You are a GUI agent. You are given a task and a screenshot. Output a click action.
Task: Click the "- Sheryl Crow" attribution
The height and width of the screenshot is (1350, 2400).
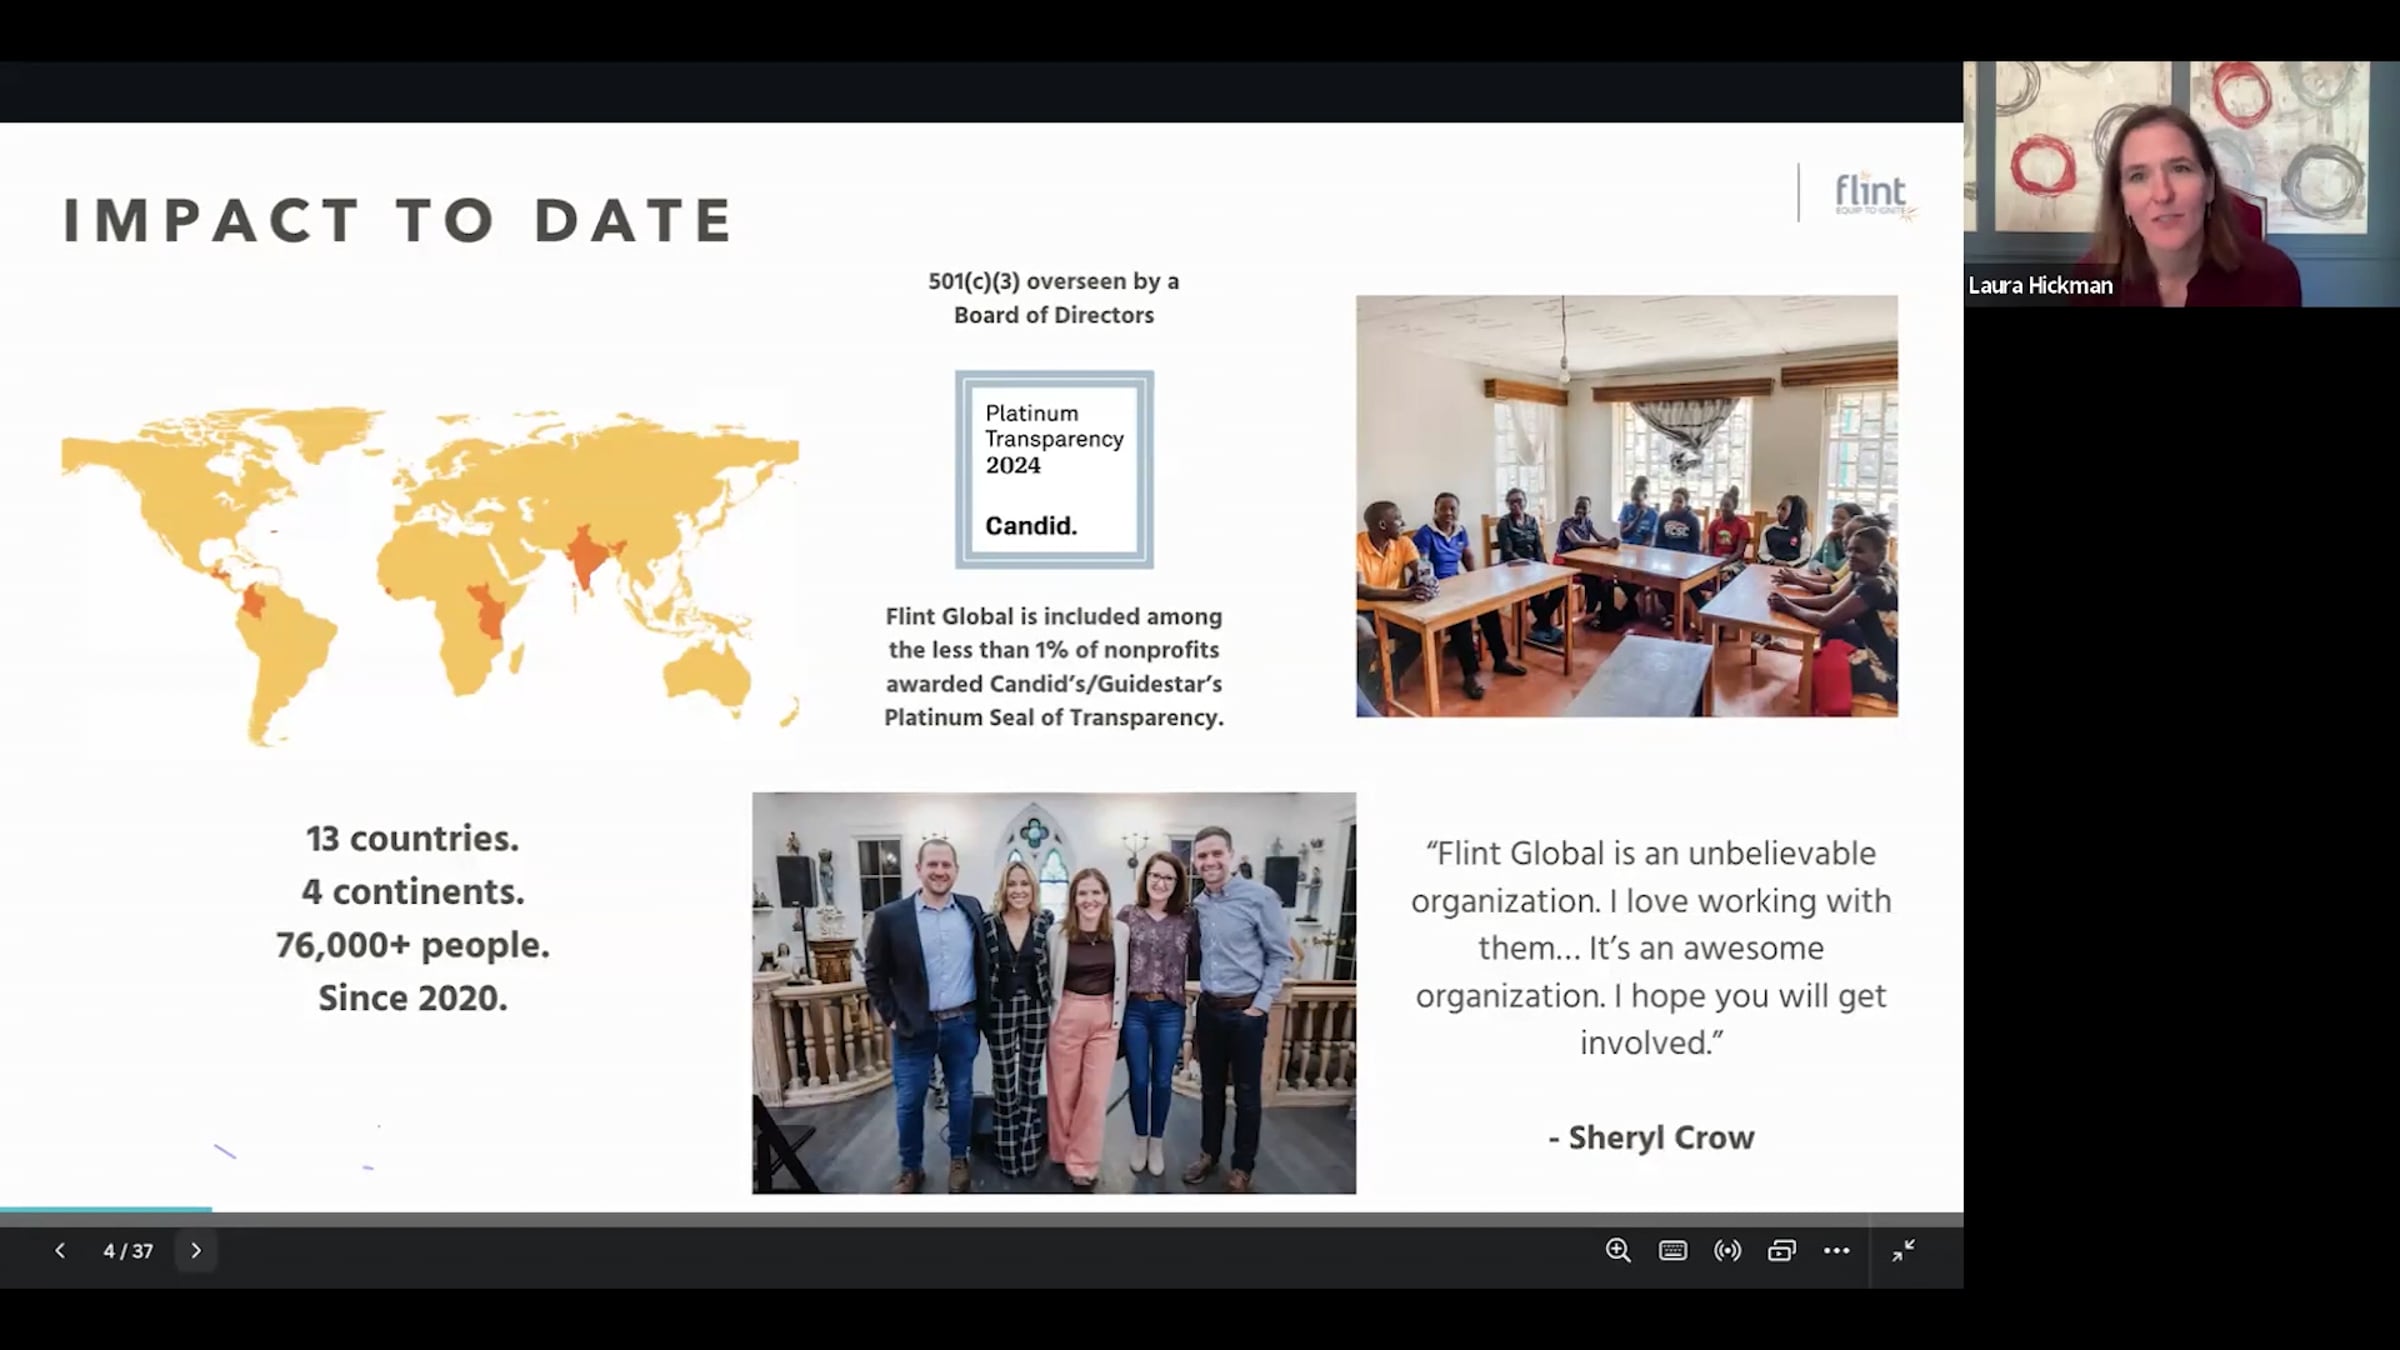pos(1651,1138)
